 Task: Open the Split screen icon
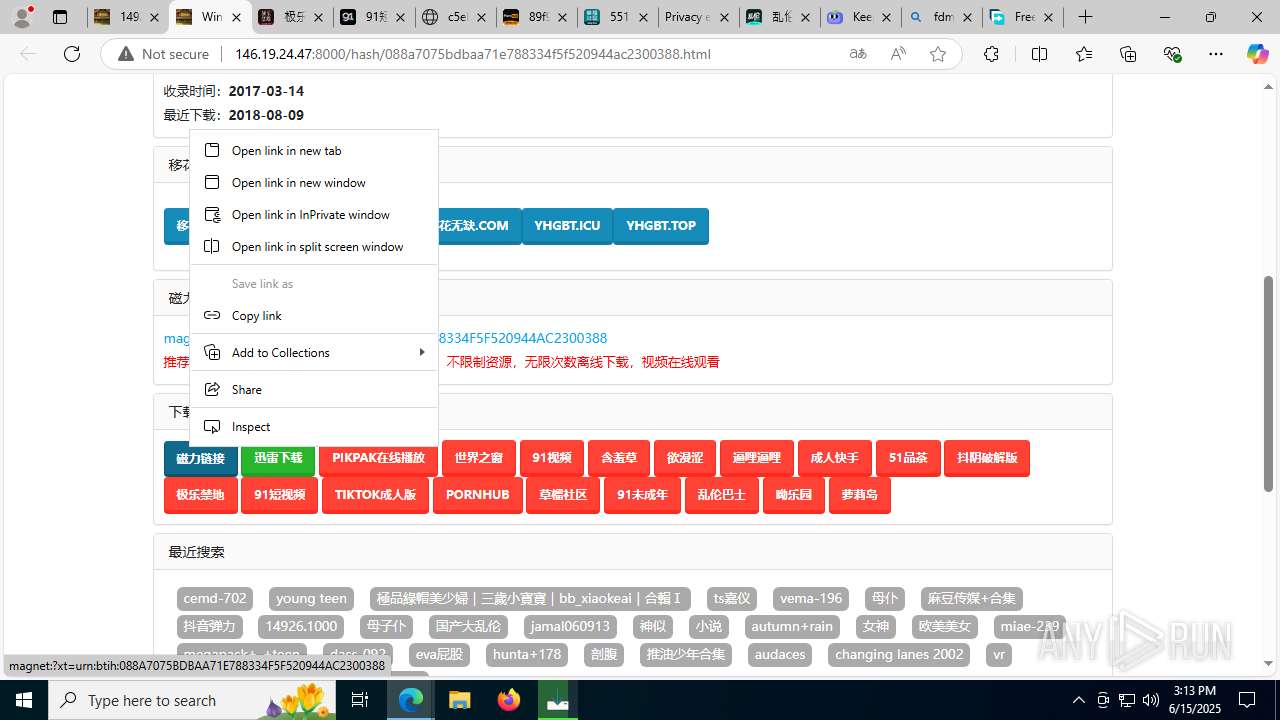click(1039, 54)
